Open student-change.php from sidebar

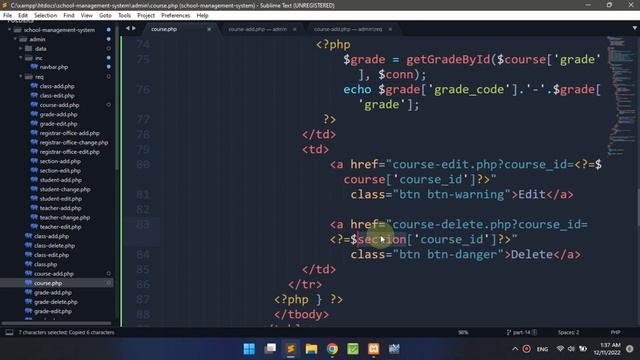tap(65, 189)
